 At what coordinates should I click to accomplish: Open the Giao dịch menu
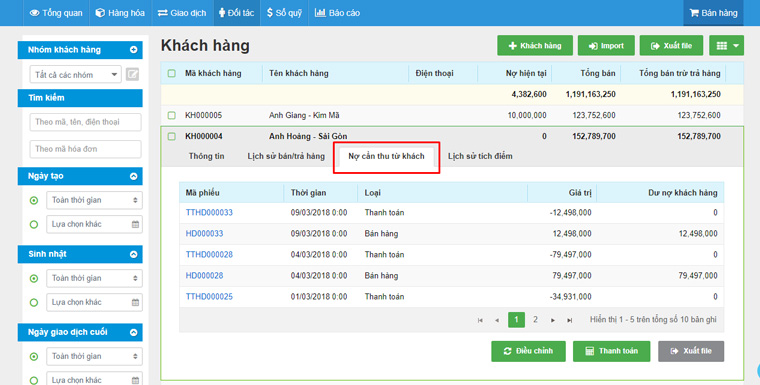pos(182,13)
